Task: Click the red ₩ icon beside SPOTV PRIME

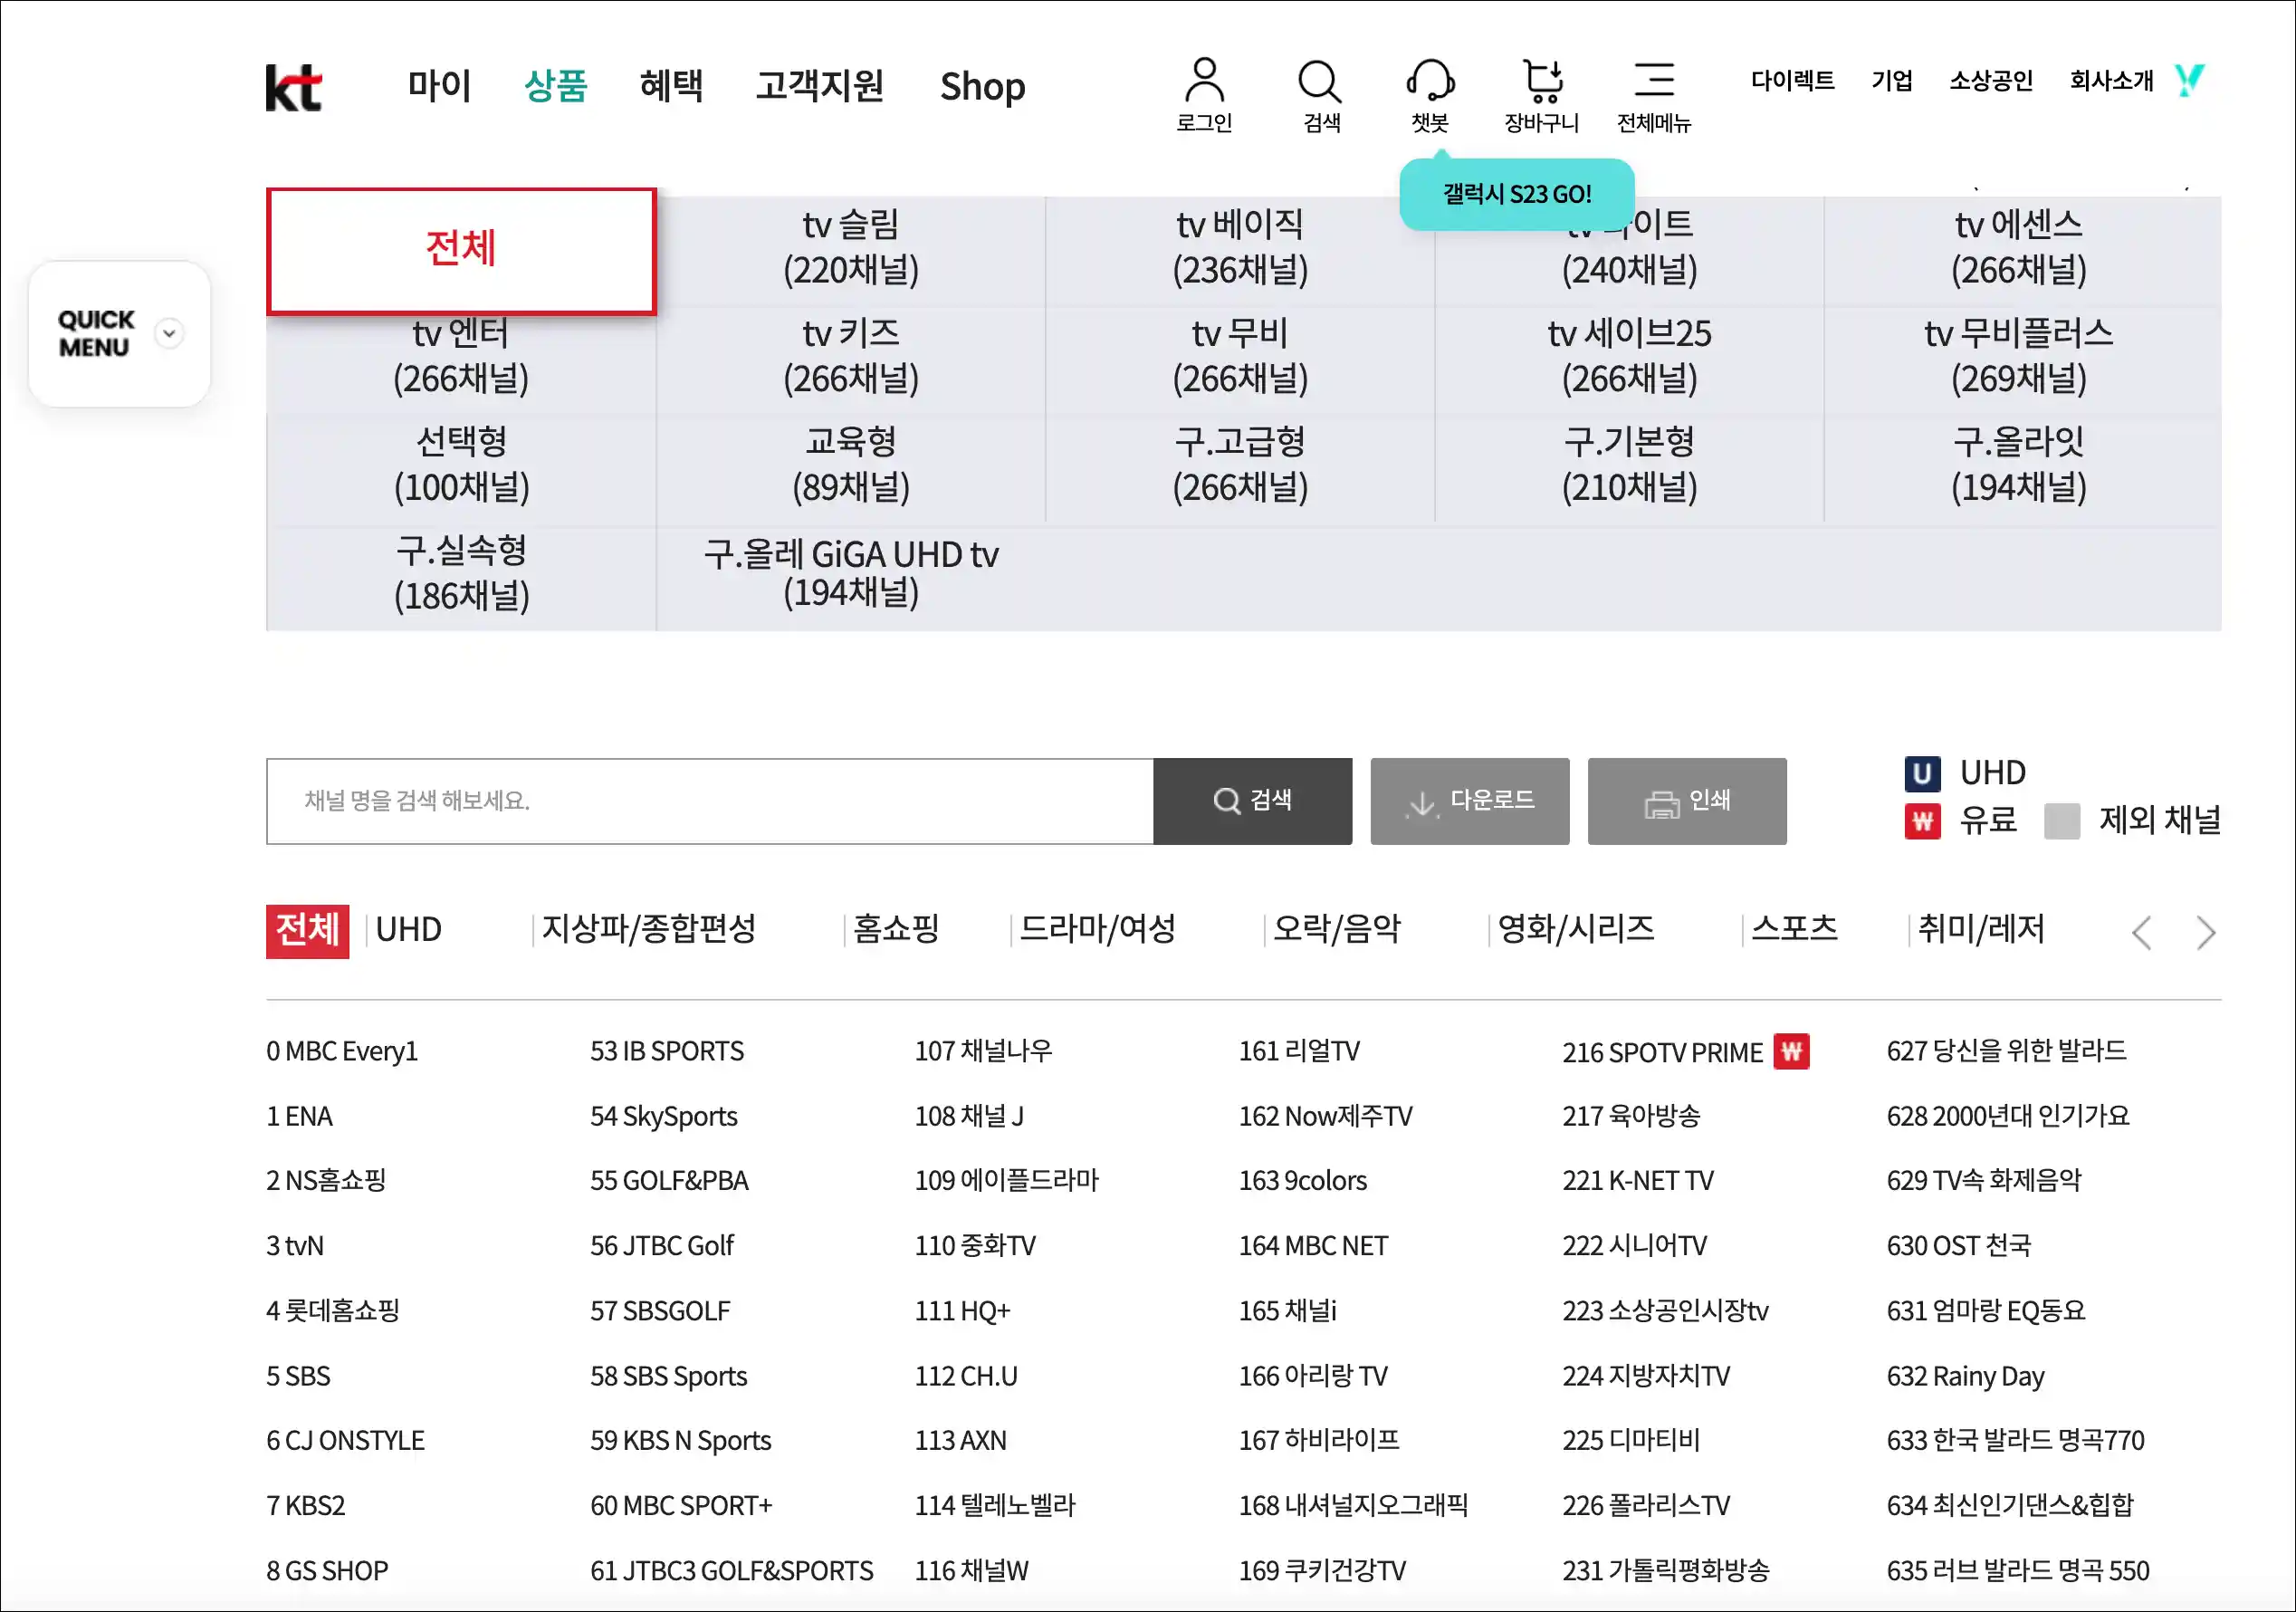Action: [1791, 1052]
